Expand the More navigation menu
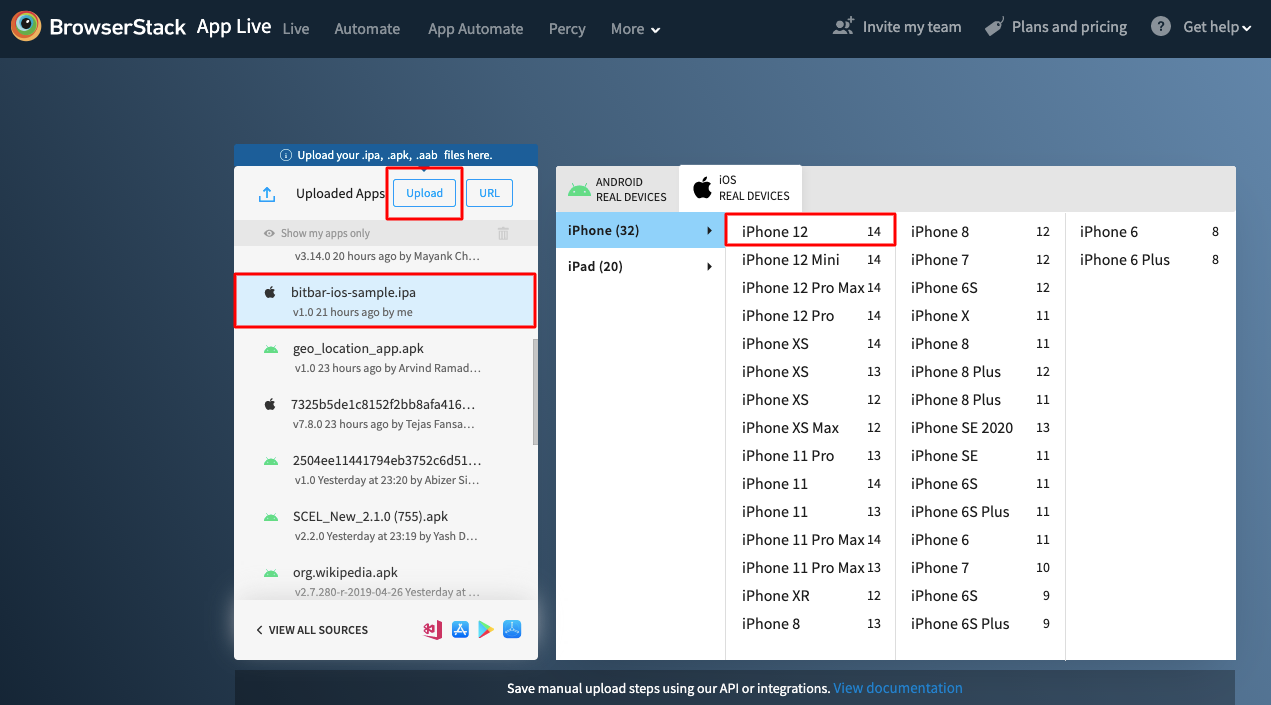 (x=634, y=29)
